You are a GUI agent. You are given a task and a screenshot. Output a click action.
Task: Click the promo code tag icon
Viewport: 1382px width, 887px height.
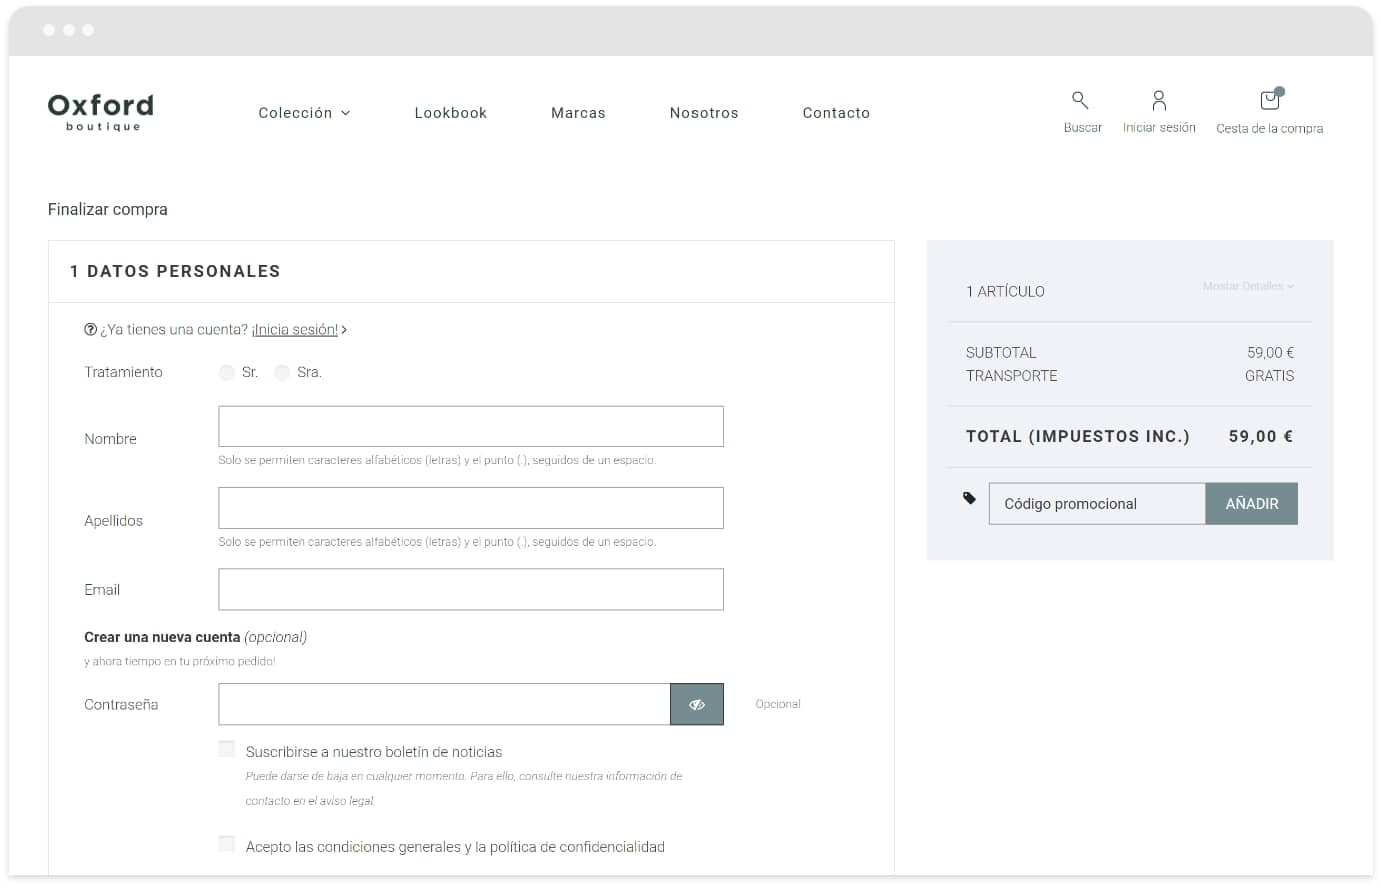[x=969, y=498]
